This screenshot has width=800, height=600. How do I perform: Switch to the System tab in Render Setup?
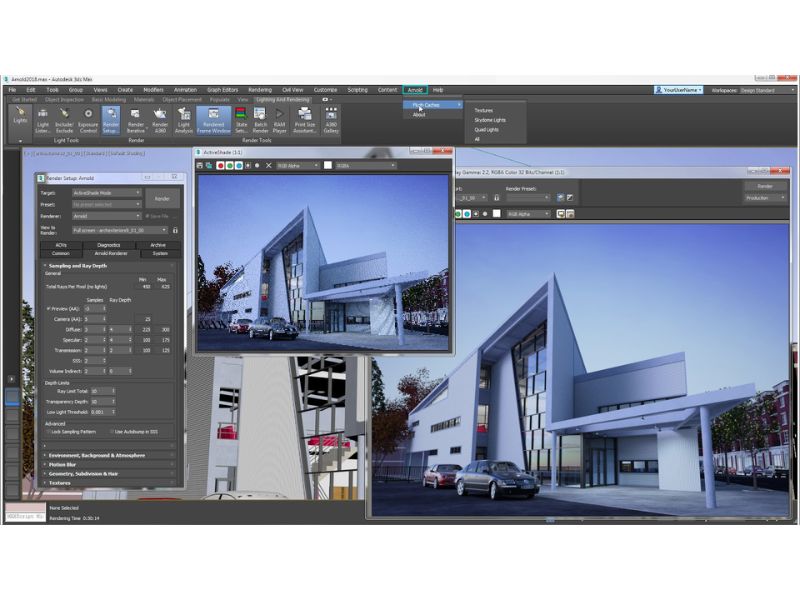(x=160, y=253)
